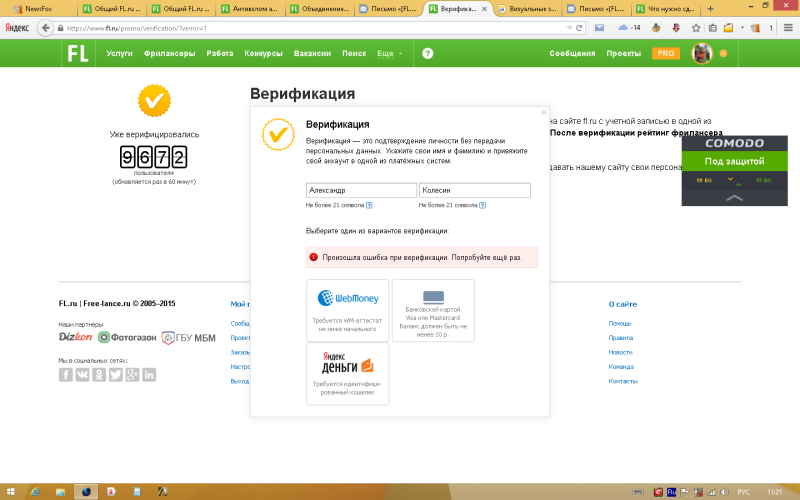Viewport: 800px width, 500px height.
Task: Click the FL logo in header
Action: tap(78, 53)
